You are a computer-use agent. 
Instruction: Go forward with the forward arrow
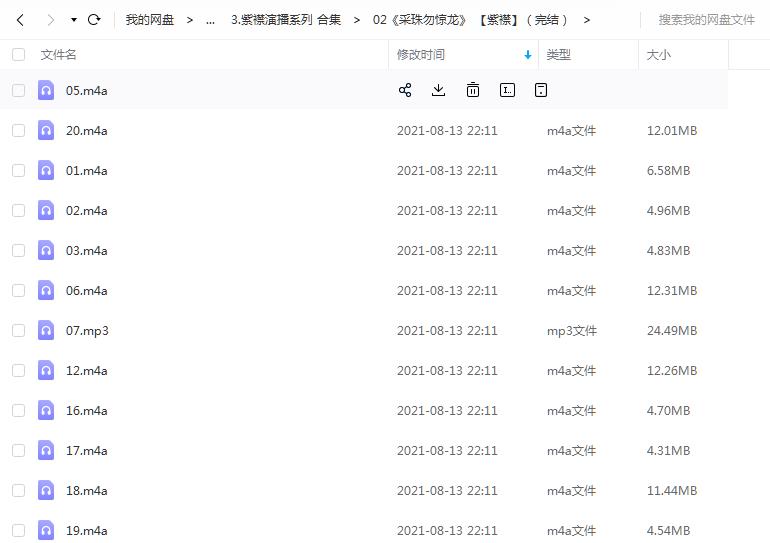[x=50, y=20]
